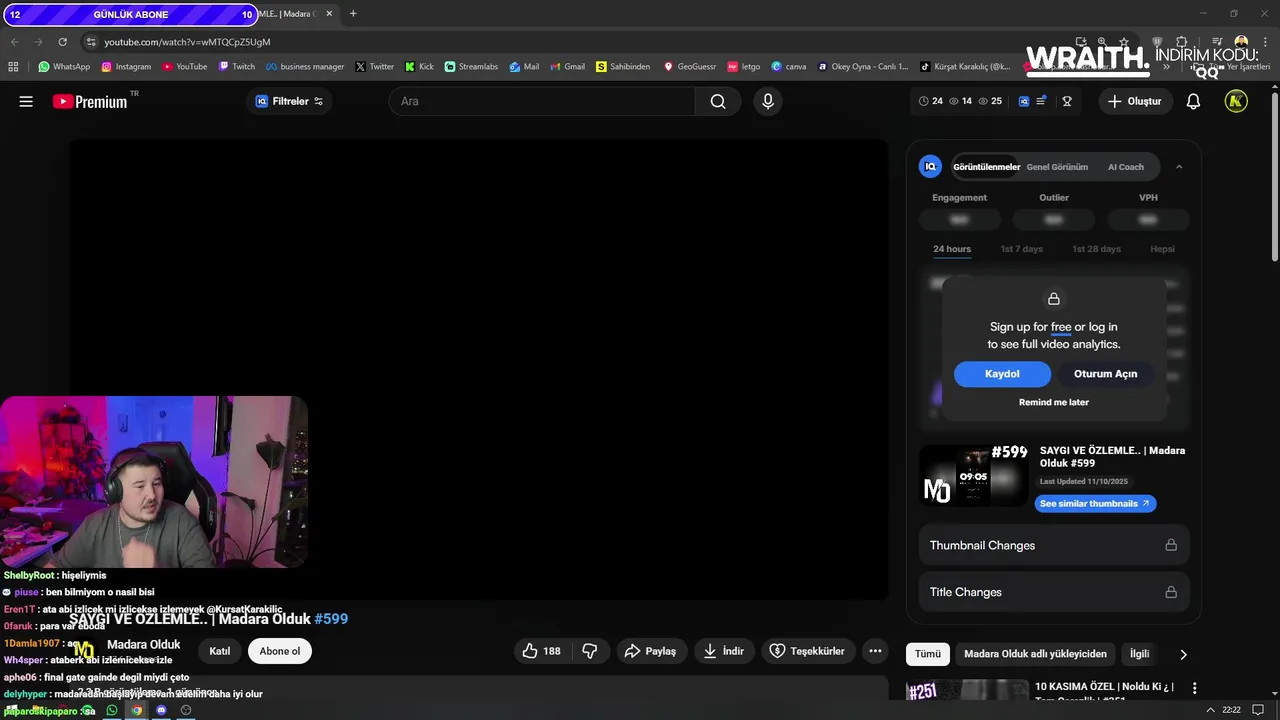The width and height of the screenshot is (1280, 720).
Task: Open the Kick bookmark
Action: [x=419, y=67]
